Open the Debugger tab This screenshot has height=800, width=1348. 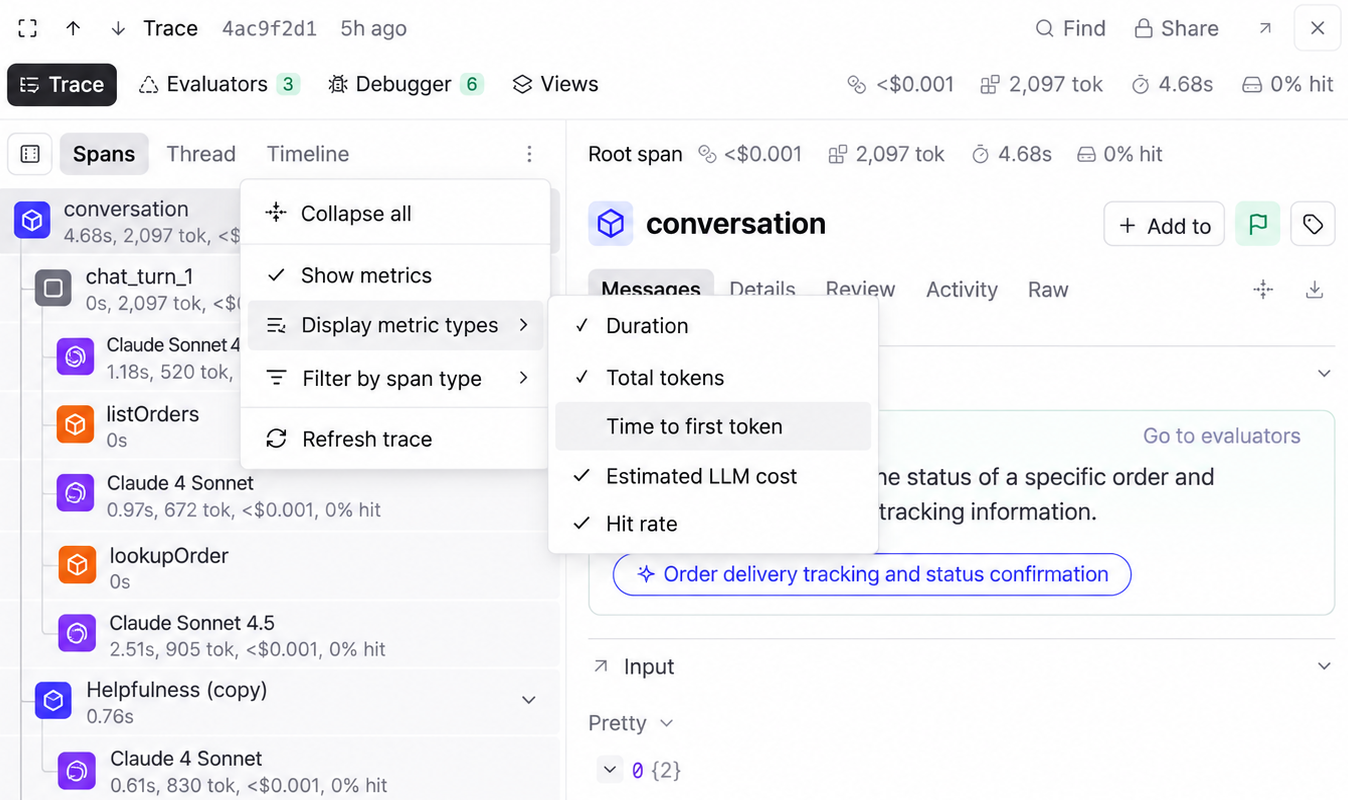coord(406,85)
